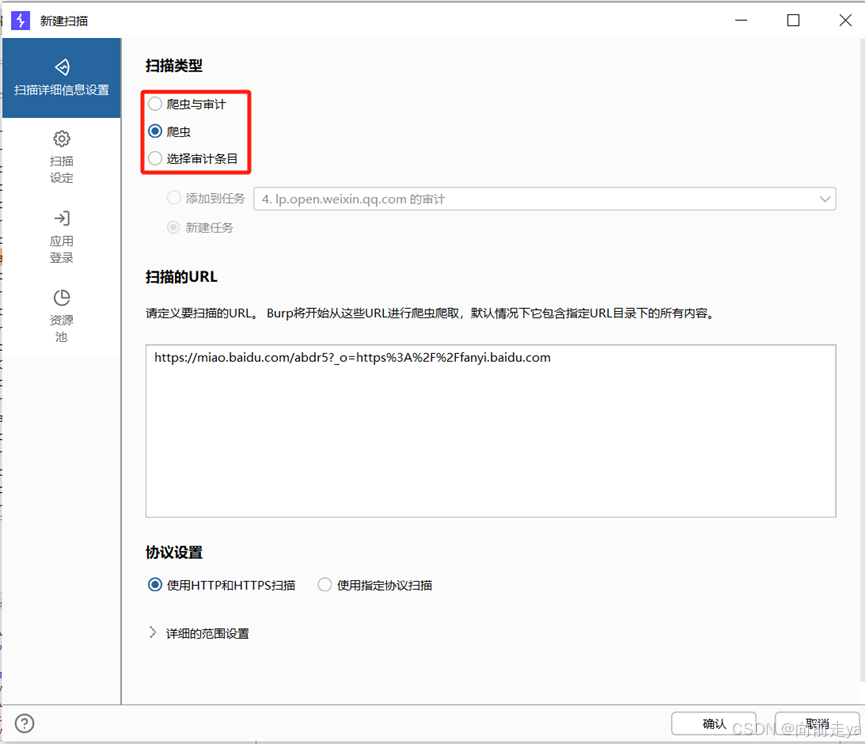Open the lp.open.weixin.qq.com 的审计 dropdown

coord(544,199)
